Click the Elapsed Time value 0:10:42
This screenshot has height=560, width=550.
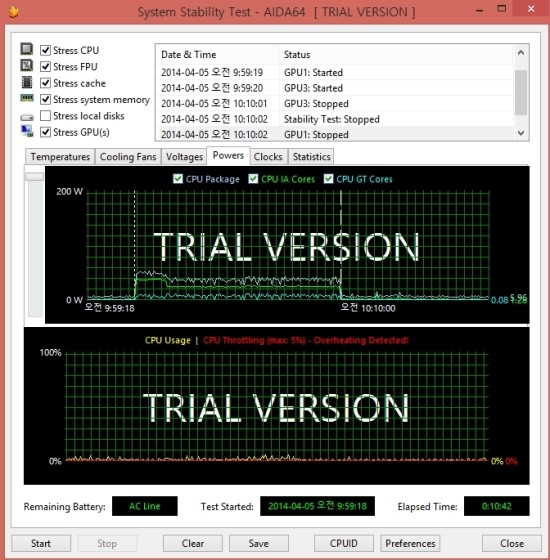click(x=496, y=506)
